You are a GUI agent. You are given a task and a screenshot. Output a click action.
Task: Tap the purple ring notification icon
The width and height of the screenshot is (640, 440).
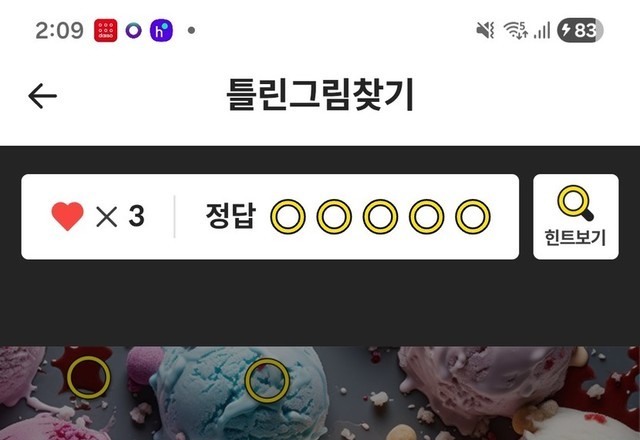(133, 31)
